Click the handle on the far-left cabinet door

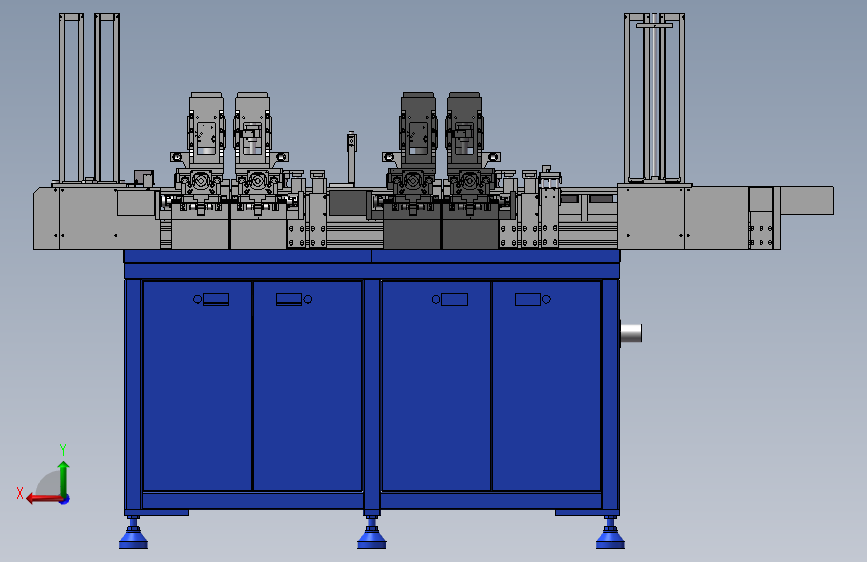click(x=216, y=299)
